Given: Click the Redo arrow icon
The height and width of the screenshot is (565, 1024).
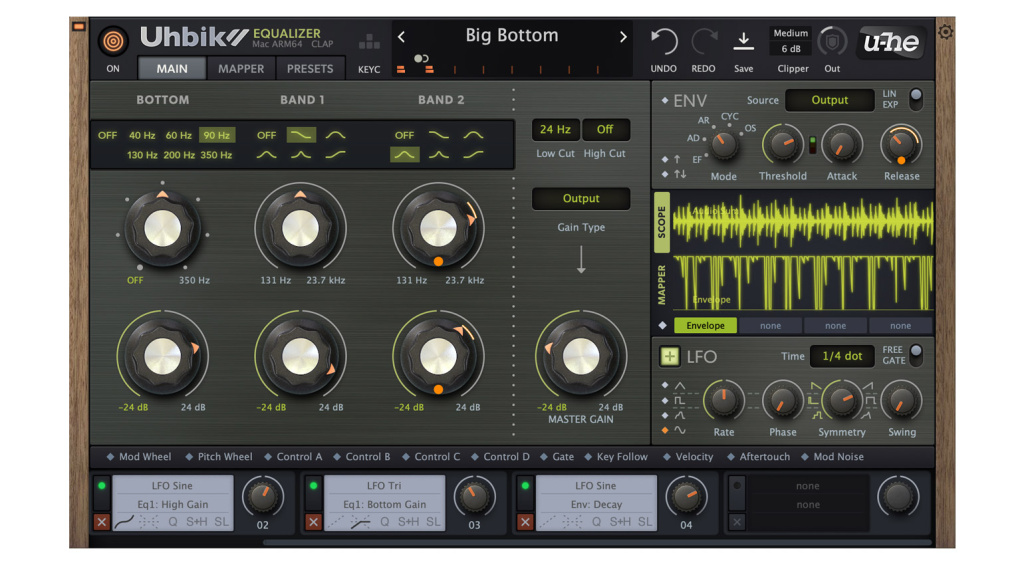Looking at the screenshot, I should click(704, 42).
